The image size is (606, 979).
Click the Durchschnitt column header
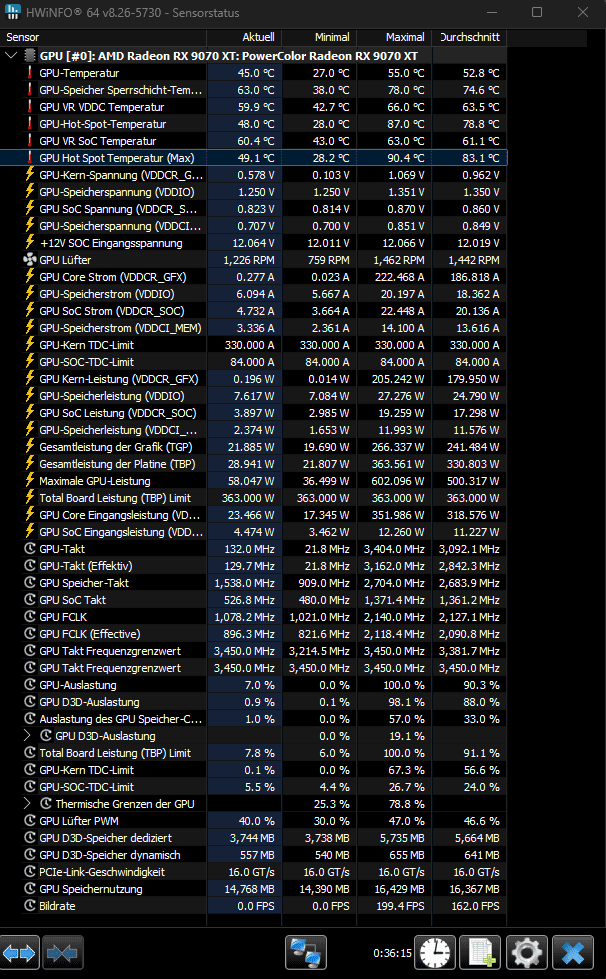469,37
